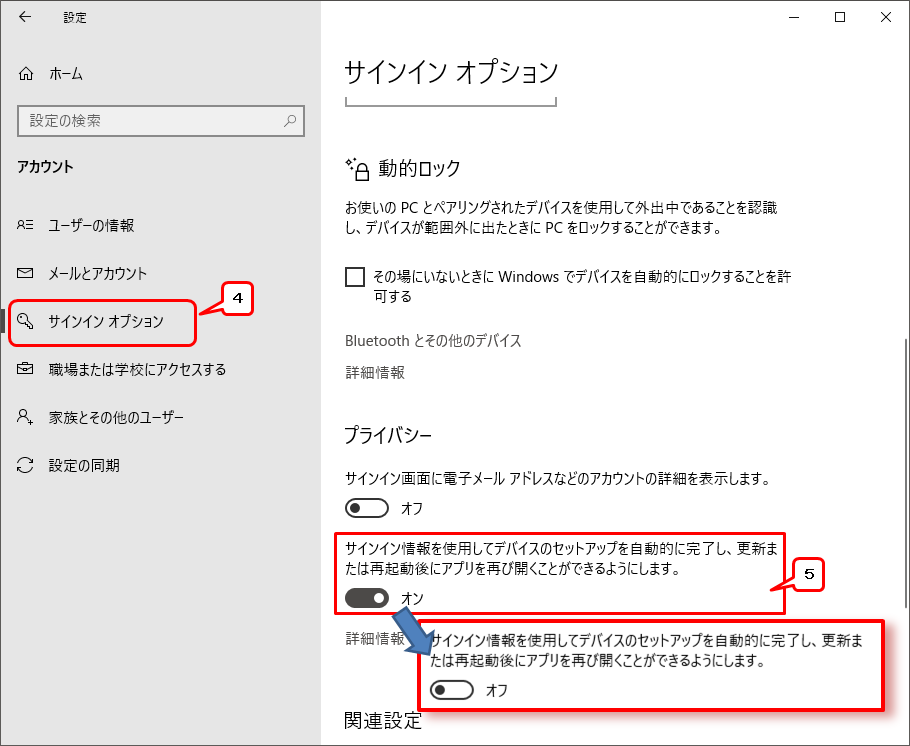Open Bluetooth とその他のデバイス link
Screen dimensions: 910x746
click(433, 341)
